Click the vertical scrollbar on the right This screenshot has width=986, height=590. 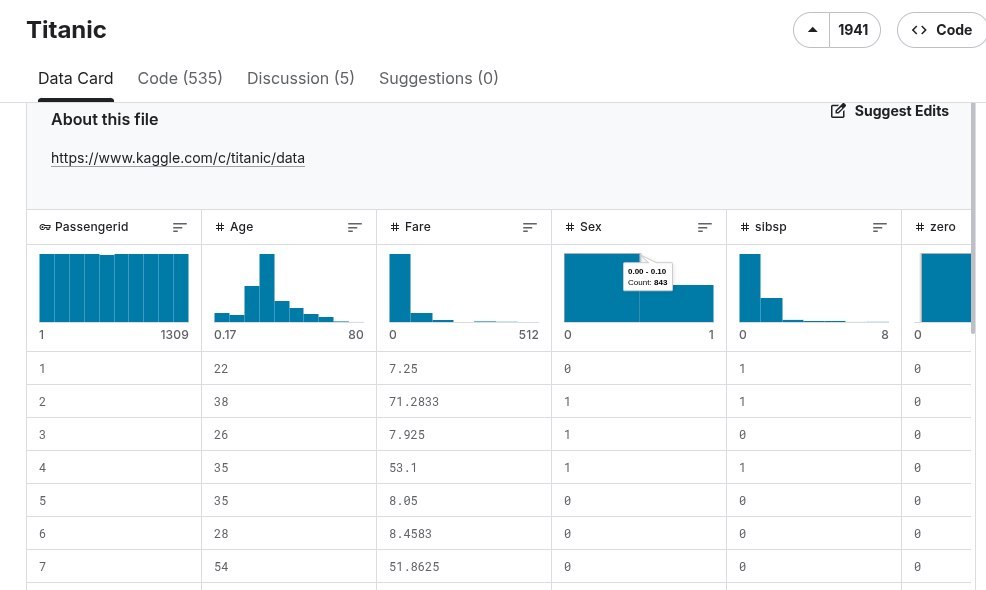coord(973,220)
